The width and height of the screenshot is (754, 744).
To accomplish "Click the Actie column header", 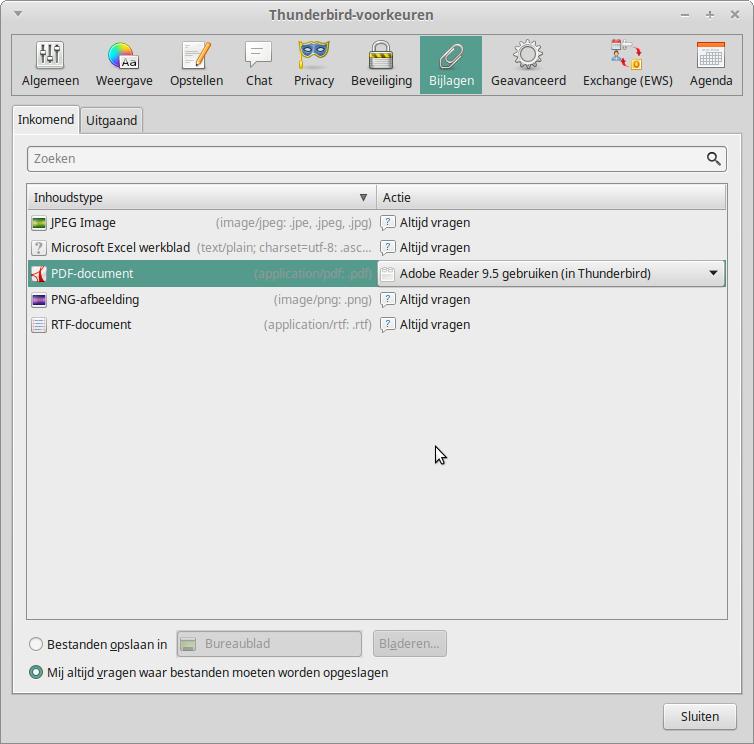I will point(551,197).
